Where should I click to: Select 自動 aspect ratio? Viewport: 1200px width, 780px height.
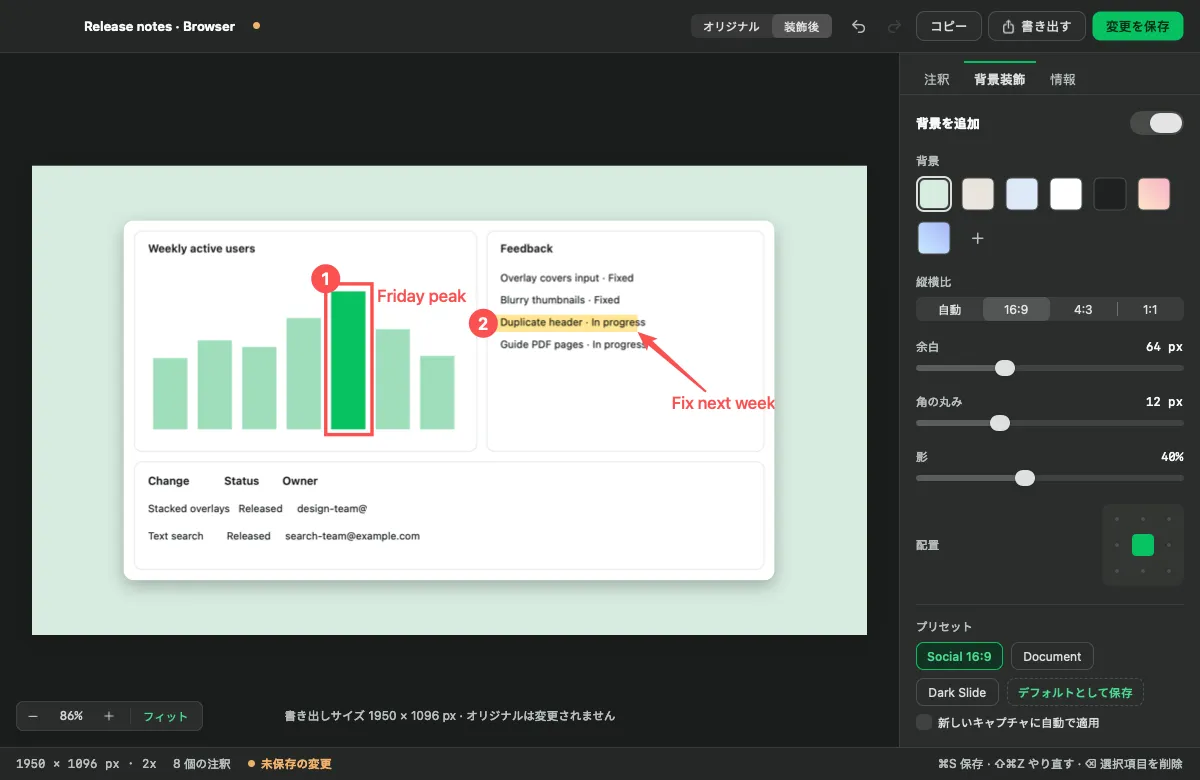(950, 310)
